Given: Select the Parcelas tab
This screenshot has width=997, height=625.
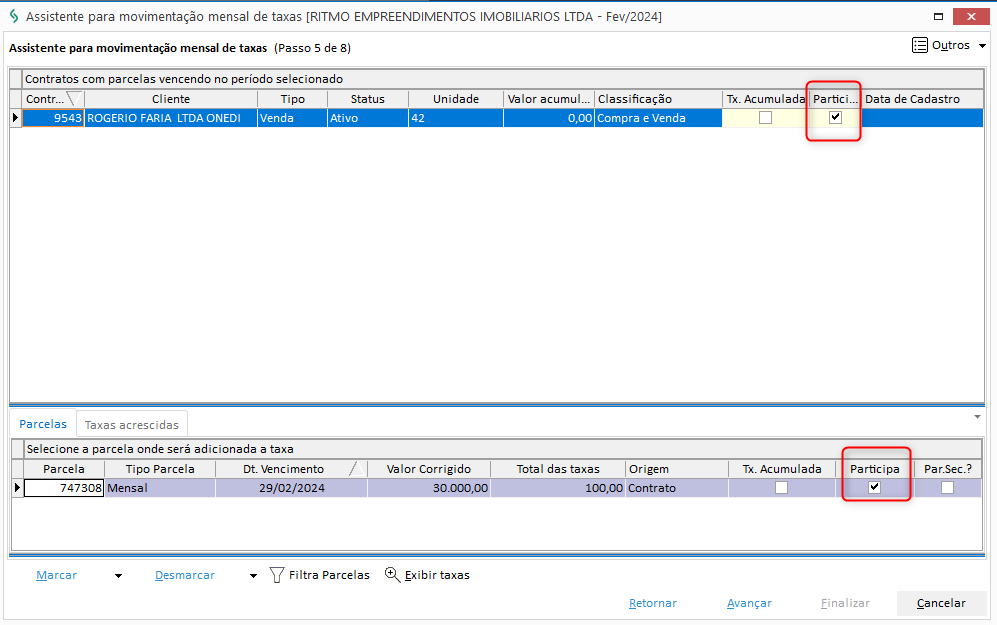Looking at the screenshot, I should point(43,425).
